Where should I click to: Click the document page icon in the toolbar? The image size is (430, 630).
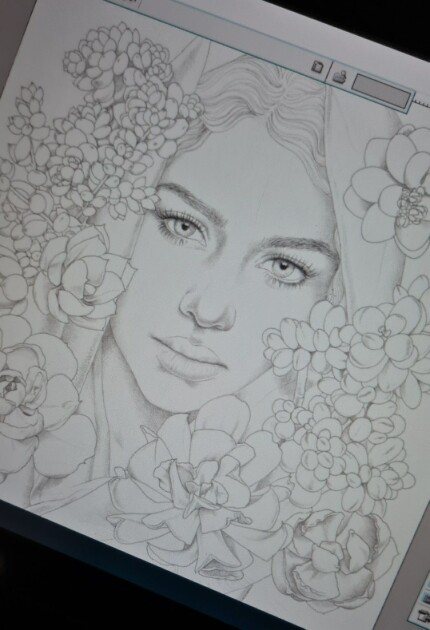[x=318, y=66]
